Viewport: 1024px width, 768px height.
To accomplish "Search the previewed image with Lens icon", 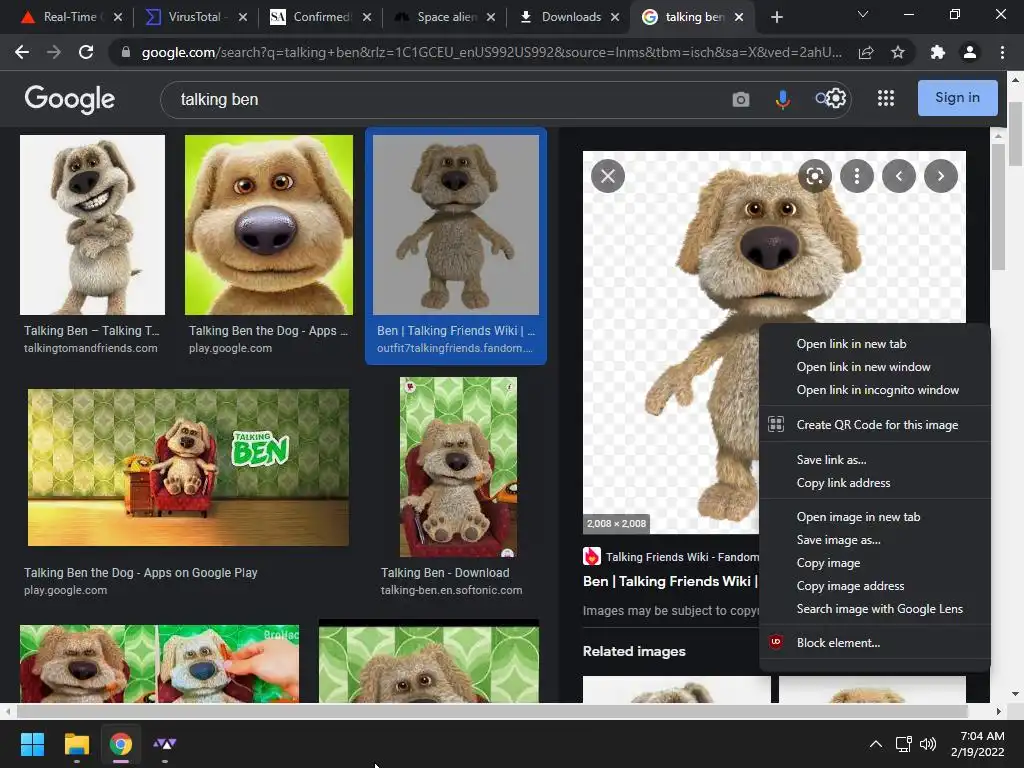I will click(814, 176).
